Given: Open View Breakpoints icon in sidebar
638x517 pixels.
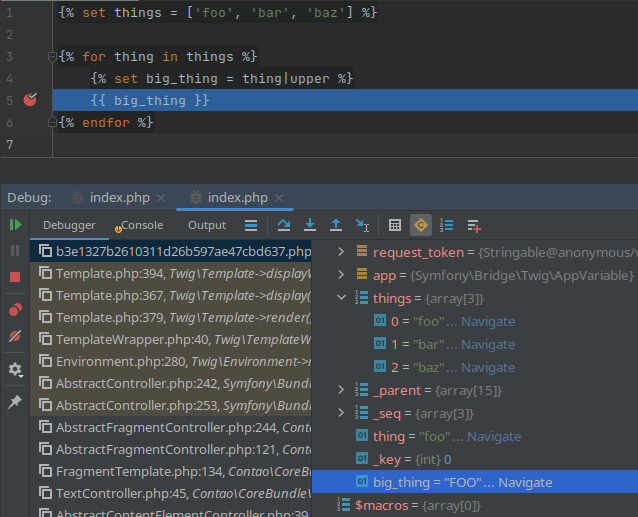Looking at the screenshot, I should click(15, 310).
